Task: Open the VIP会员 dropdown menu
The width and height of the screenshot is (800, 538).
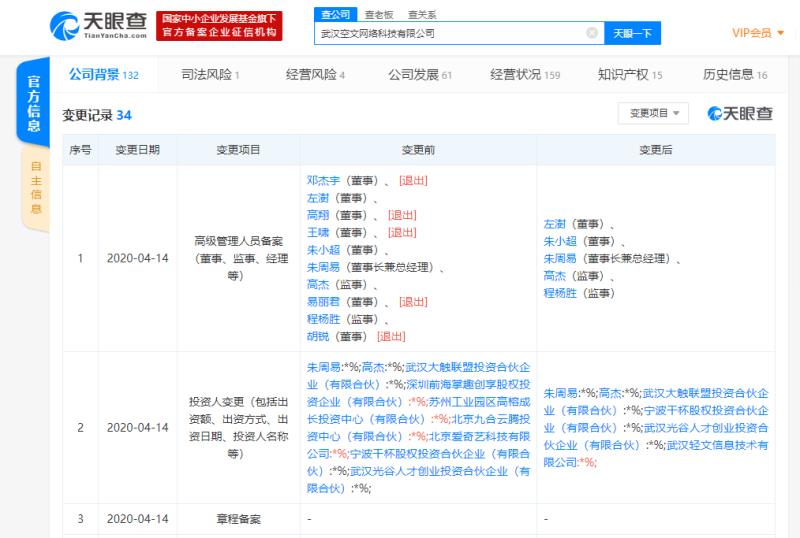Action: point(757,33)
